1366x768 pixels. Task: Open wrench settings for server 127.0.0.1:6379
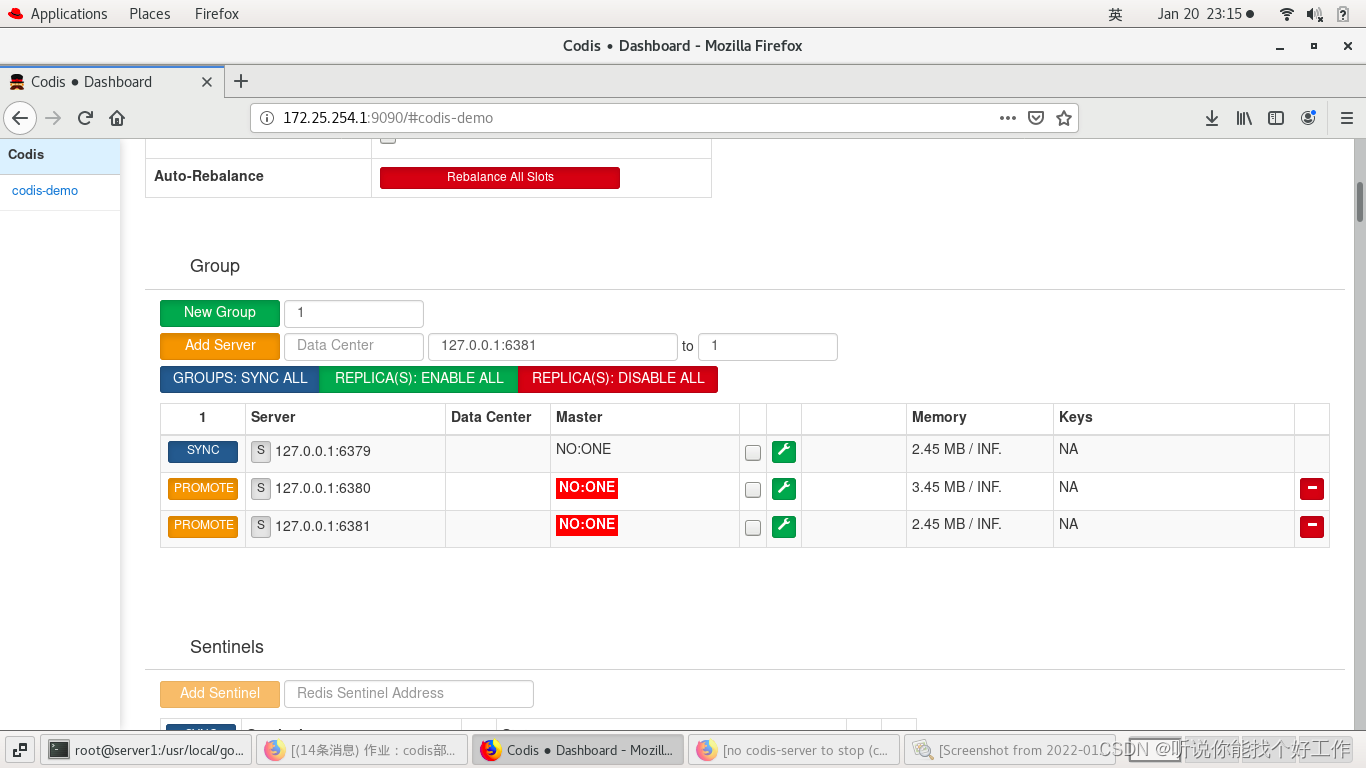784,452
